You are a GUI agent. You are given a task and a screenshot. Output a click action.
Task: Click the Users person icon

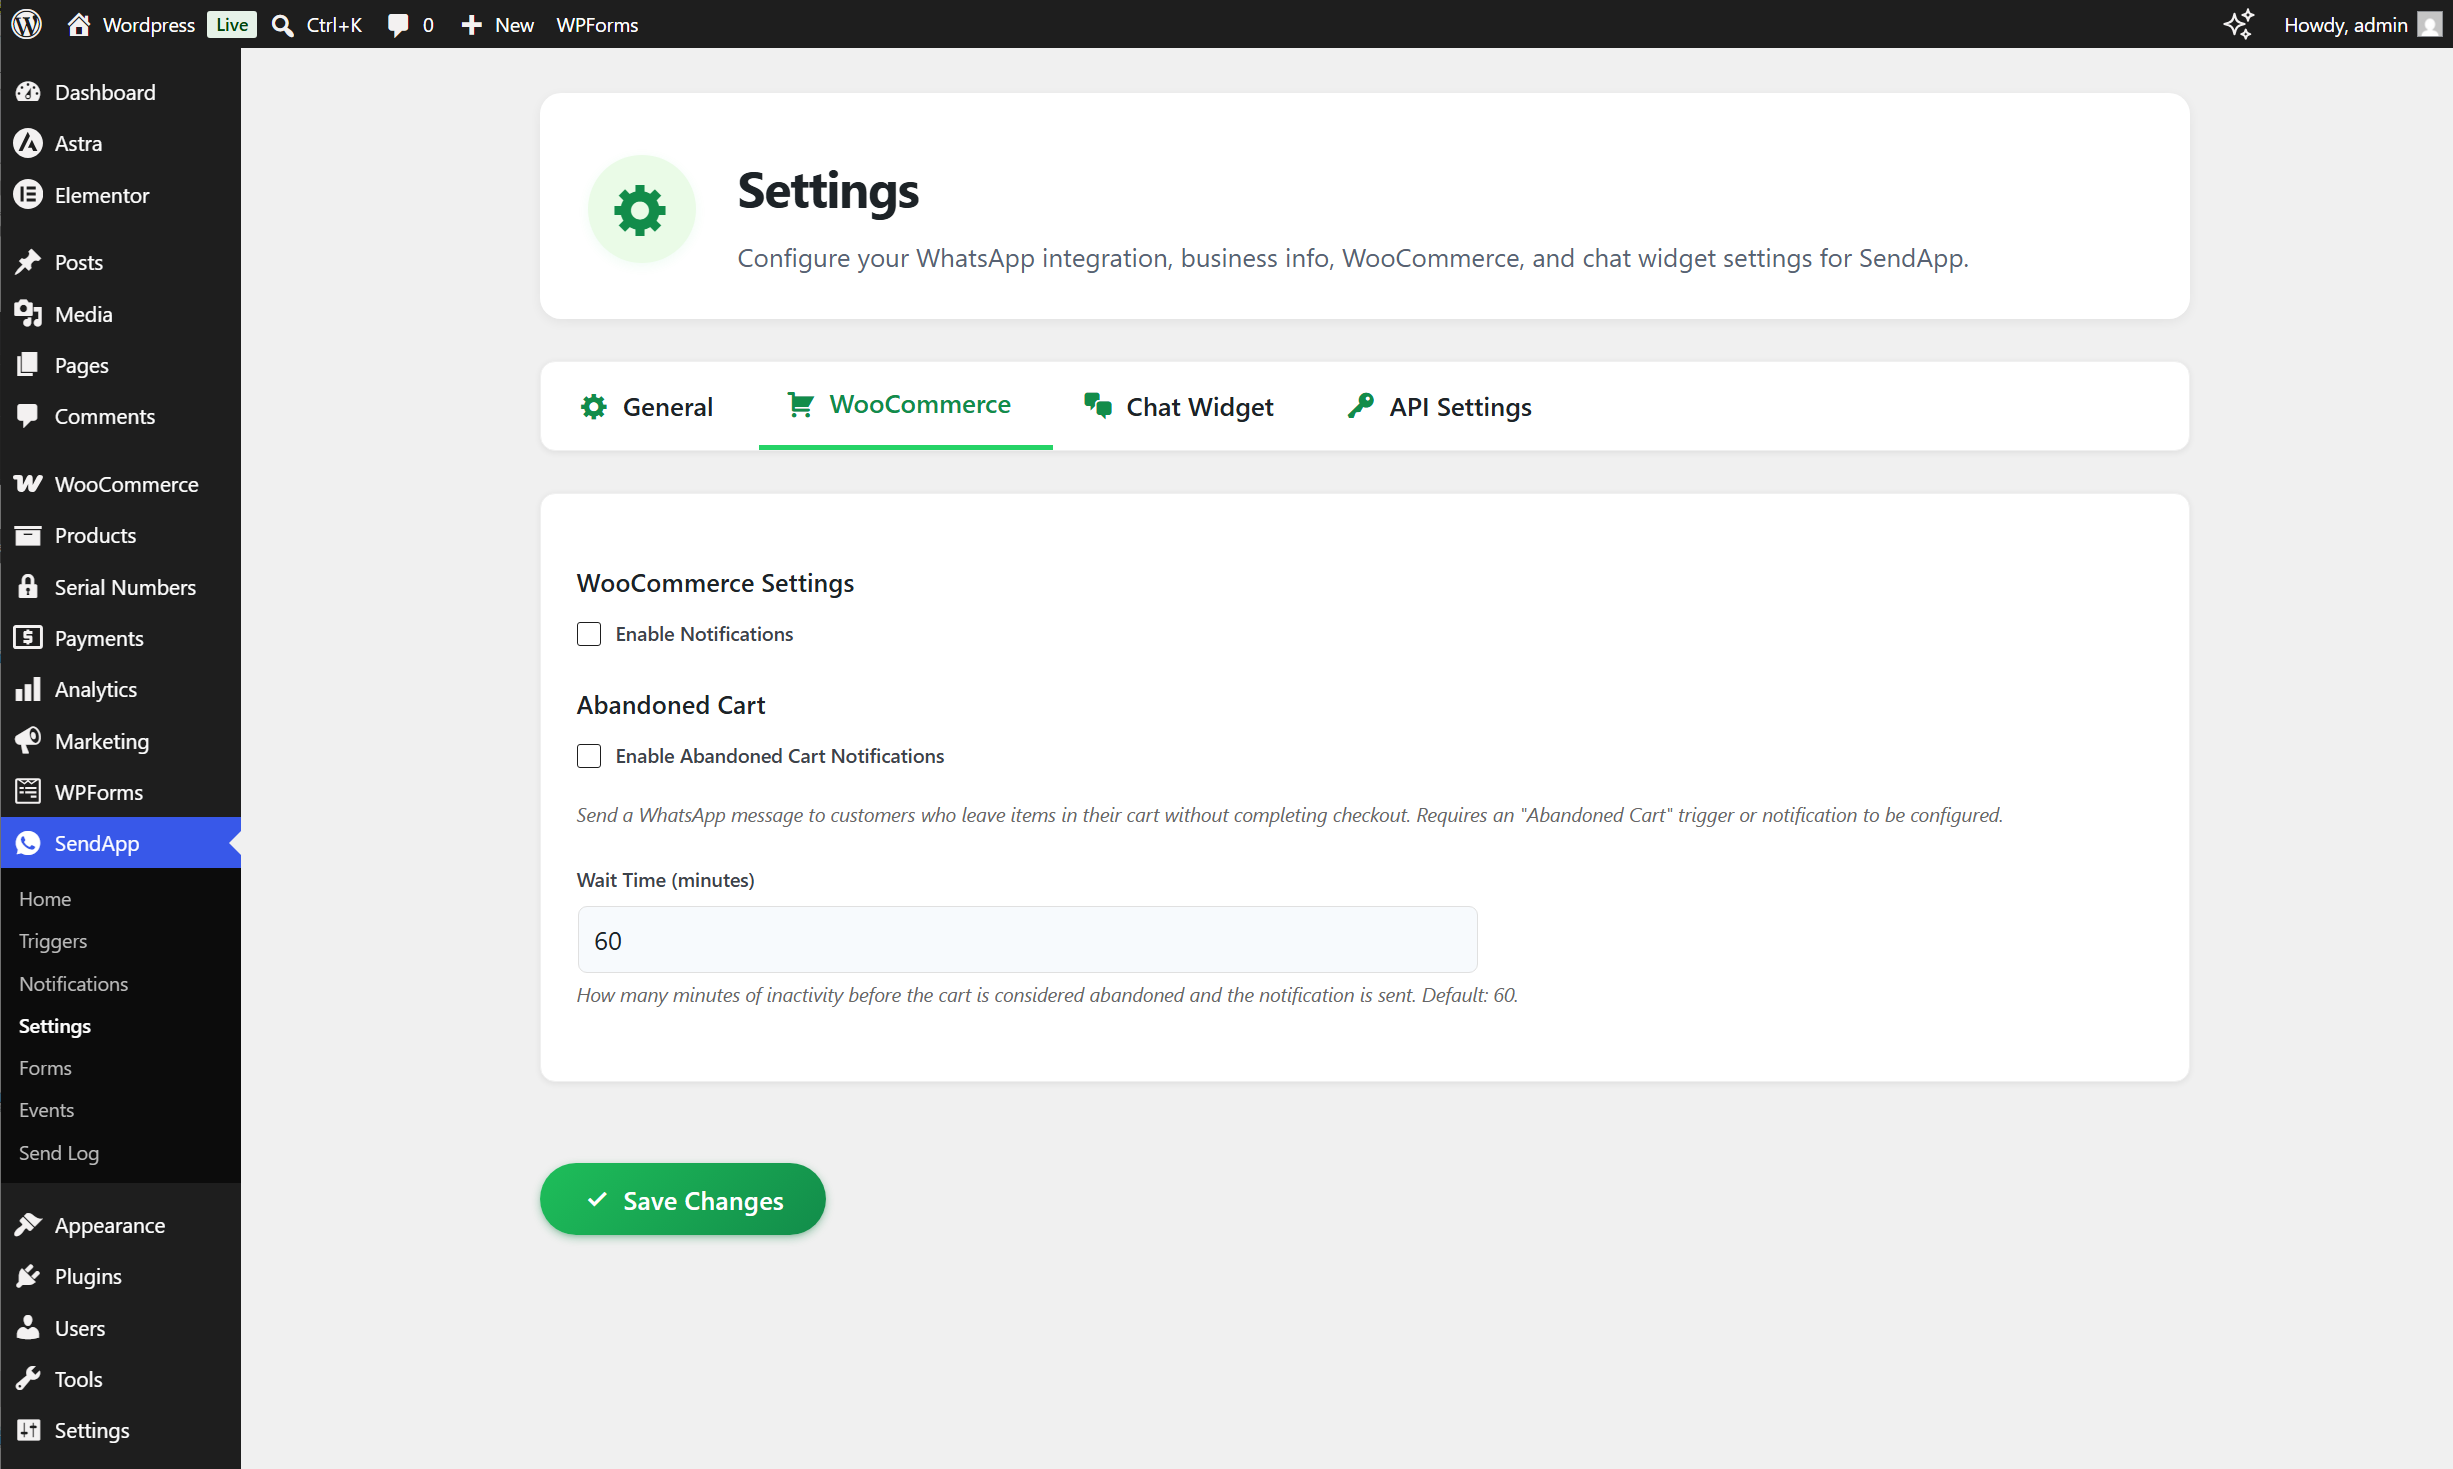[28, 1327]
